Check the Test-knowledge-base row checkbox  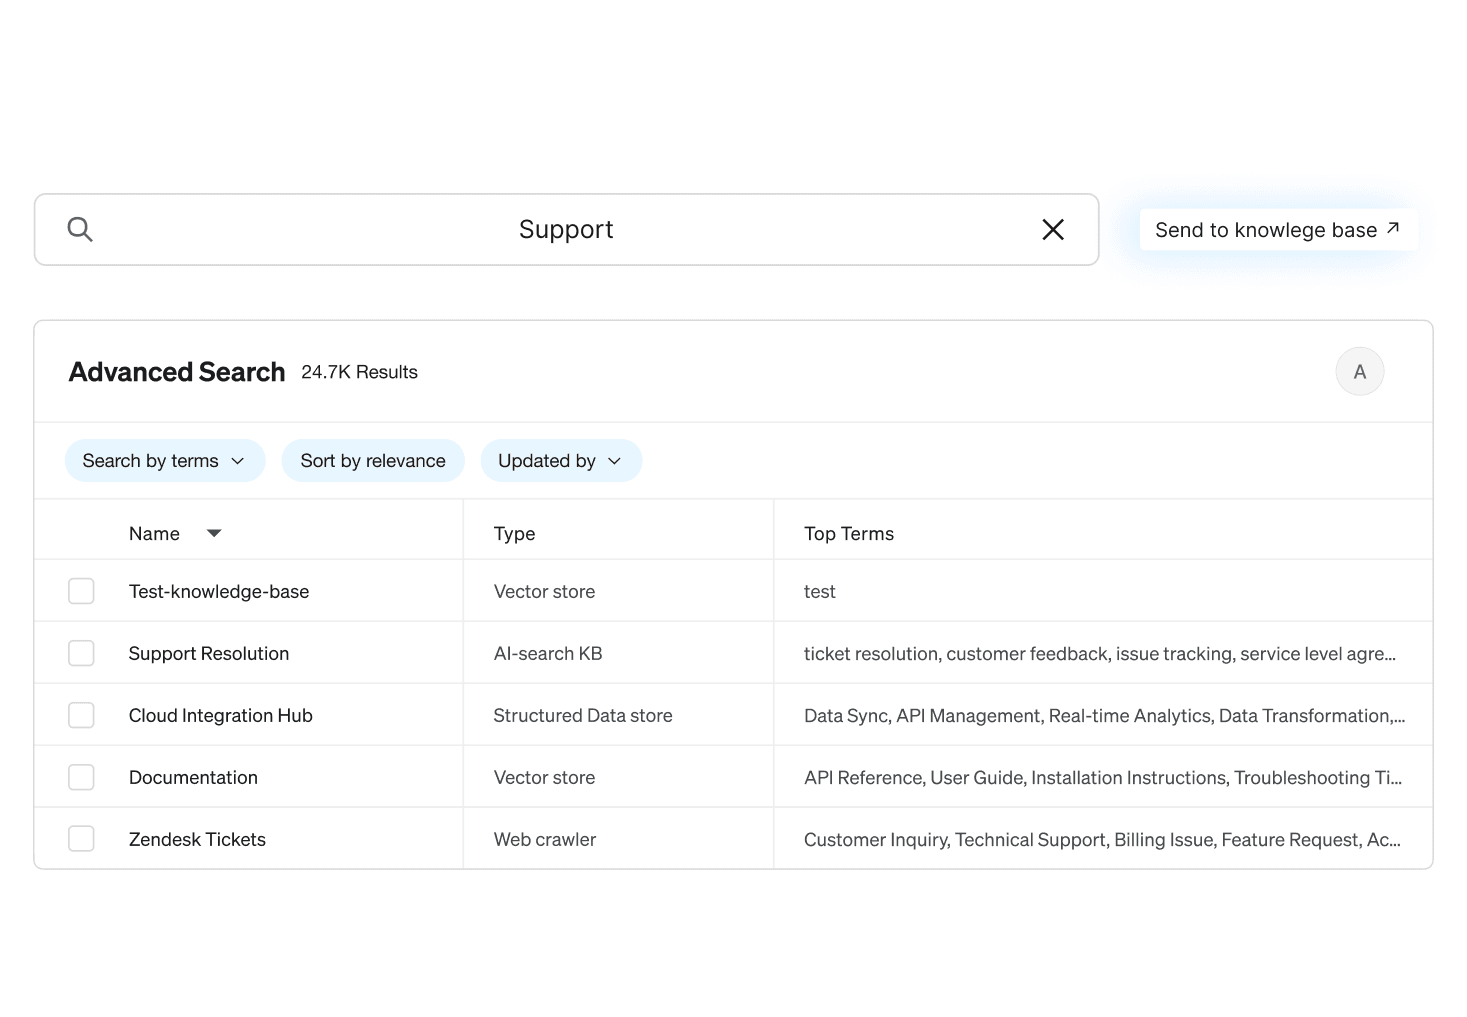click(81, 591)
